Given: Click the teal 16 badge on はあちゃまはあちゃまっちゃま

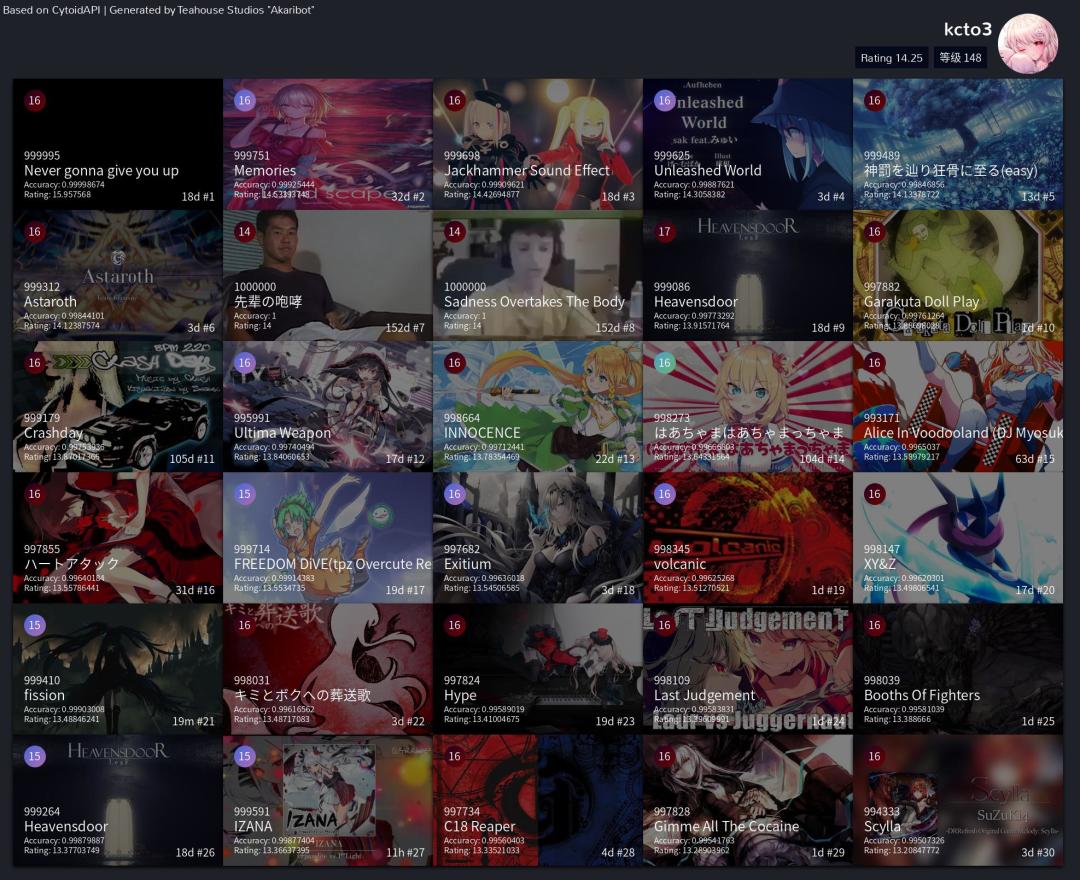Looking at the screenshot, I should (x=664, y=363).
